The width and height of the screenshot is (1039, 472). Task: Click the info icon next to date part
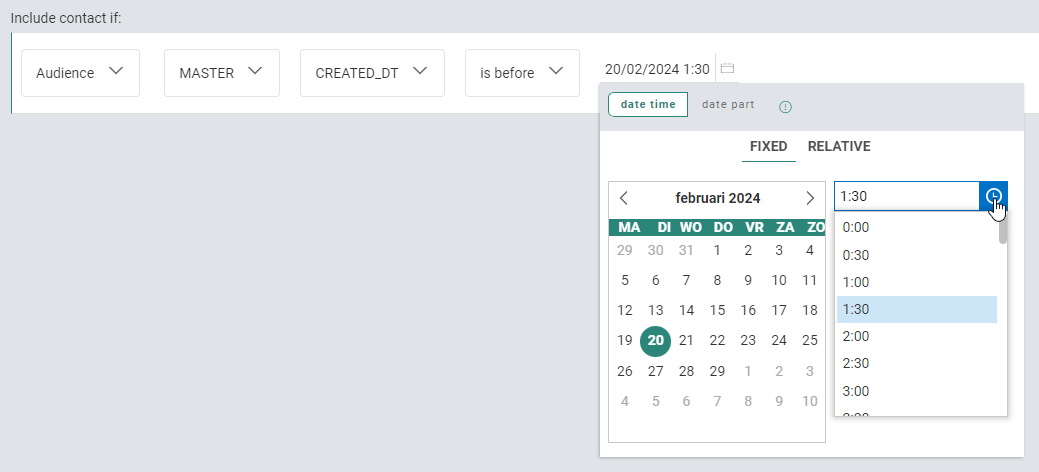(x=785, y=107)
